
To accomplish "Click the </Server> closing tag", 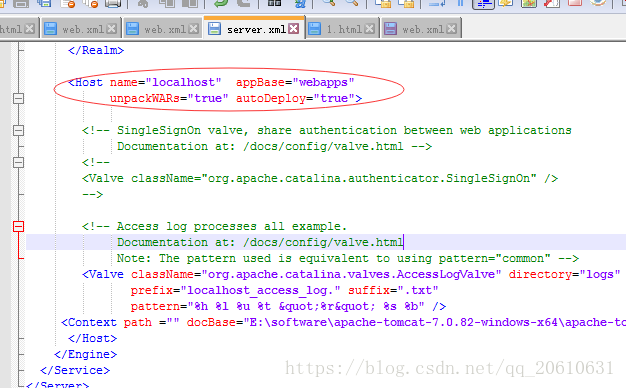I will click(x=57, y=384).
